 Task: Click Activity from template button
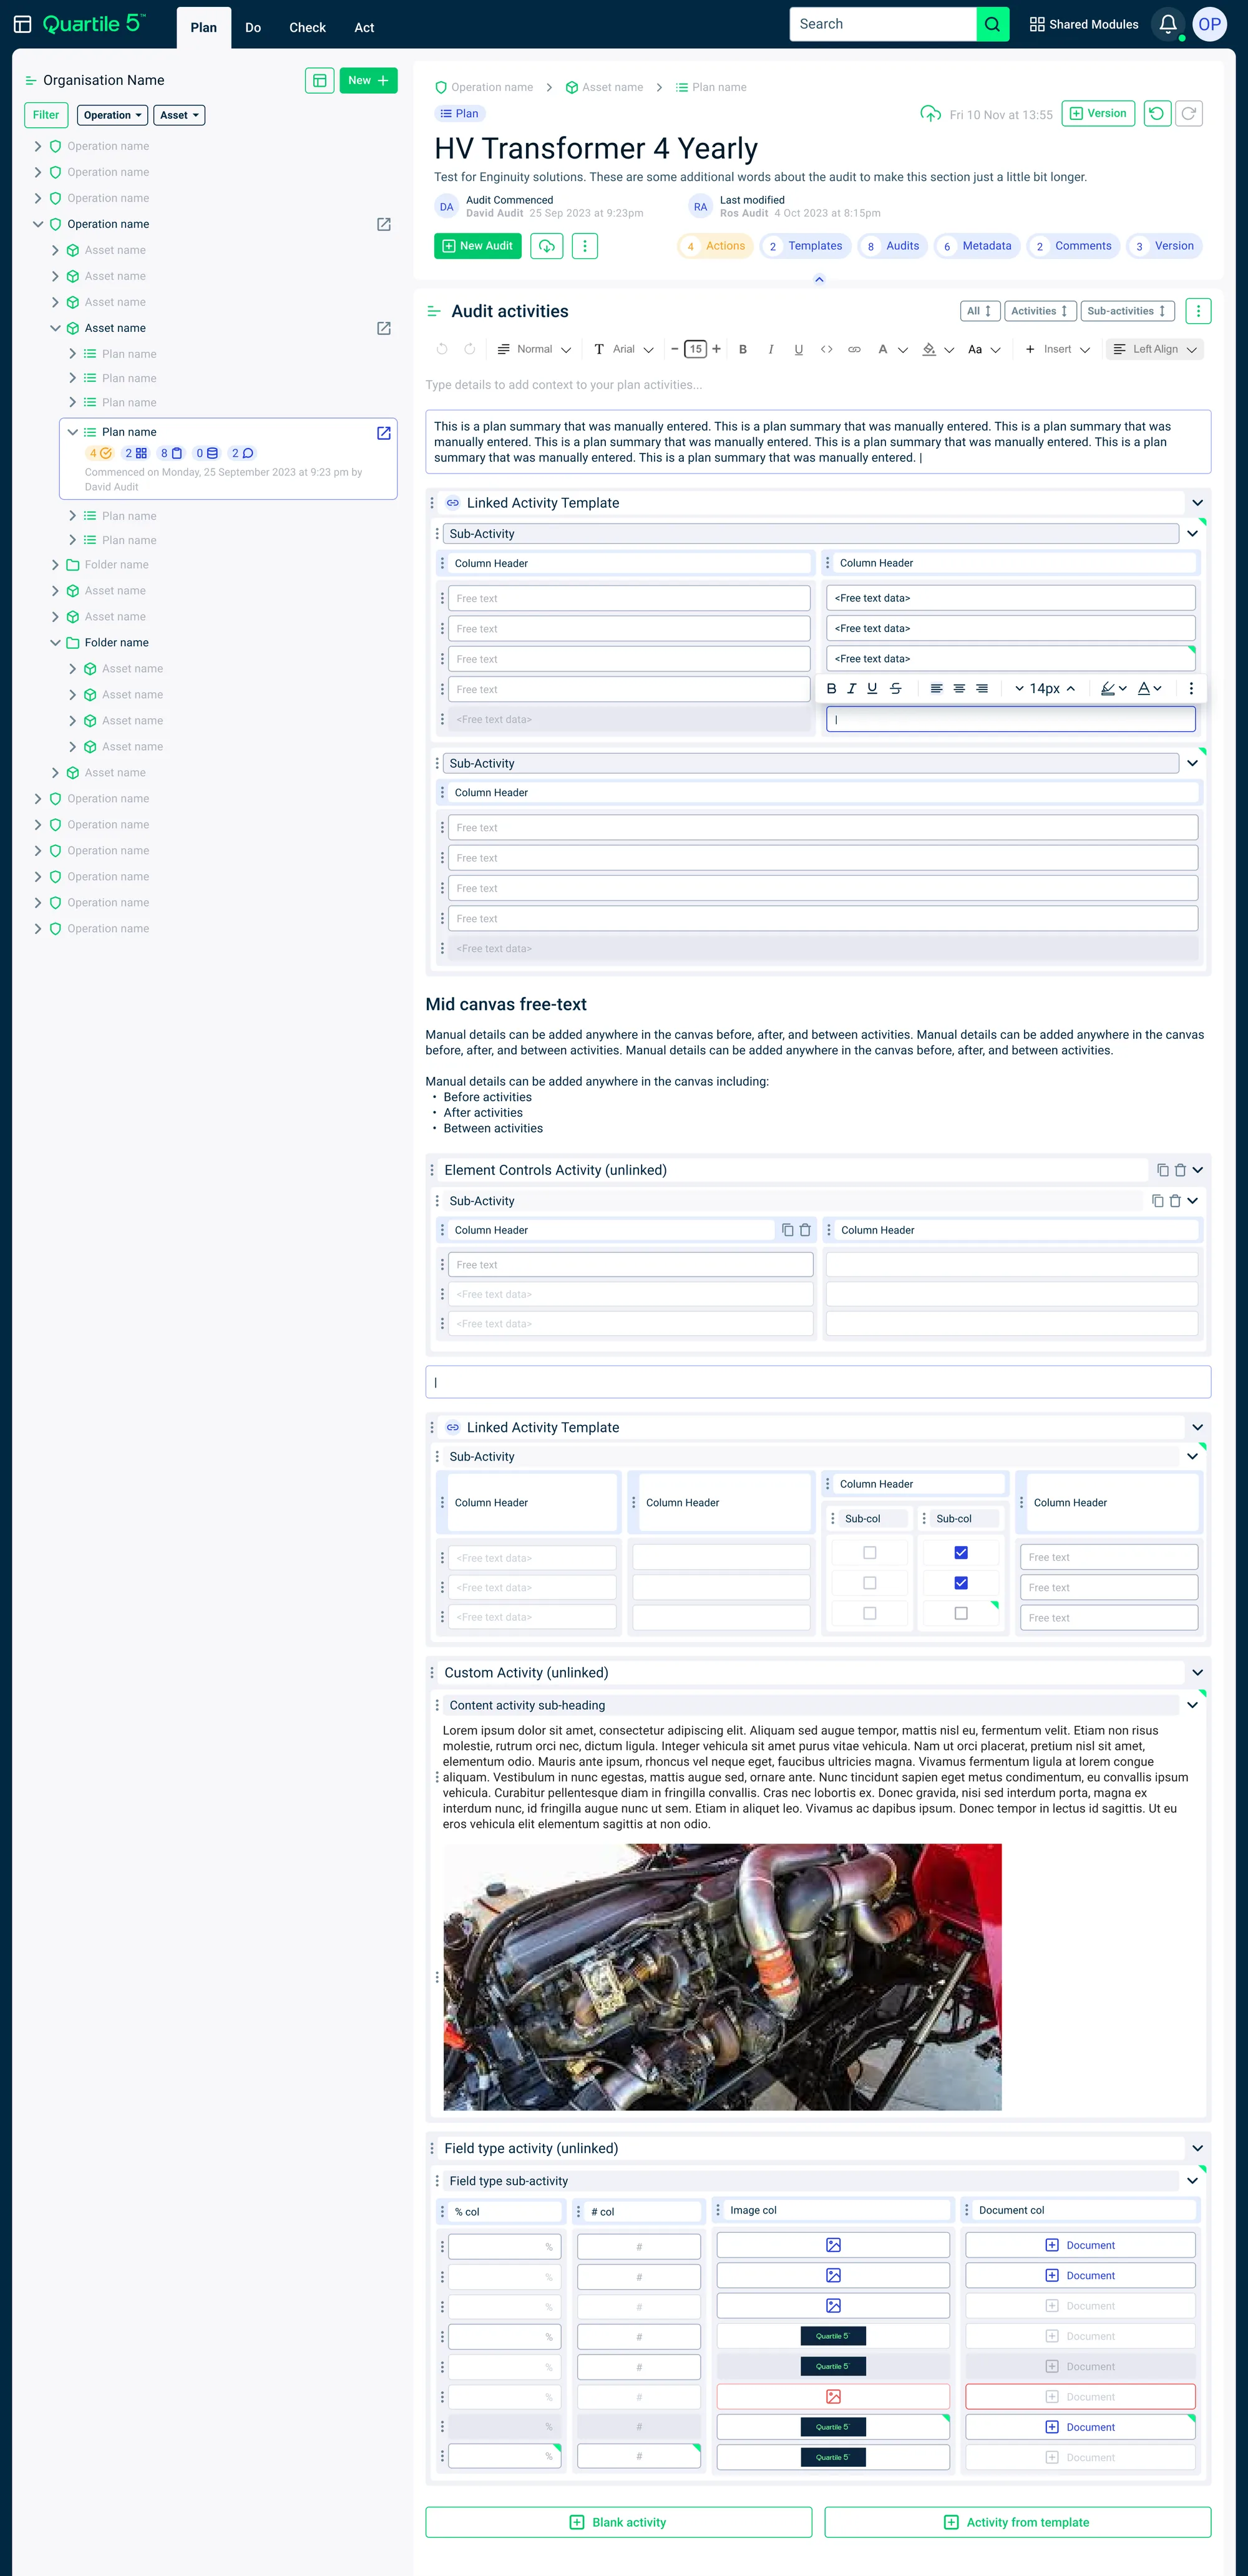click(x=1017, y=2522)
